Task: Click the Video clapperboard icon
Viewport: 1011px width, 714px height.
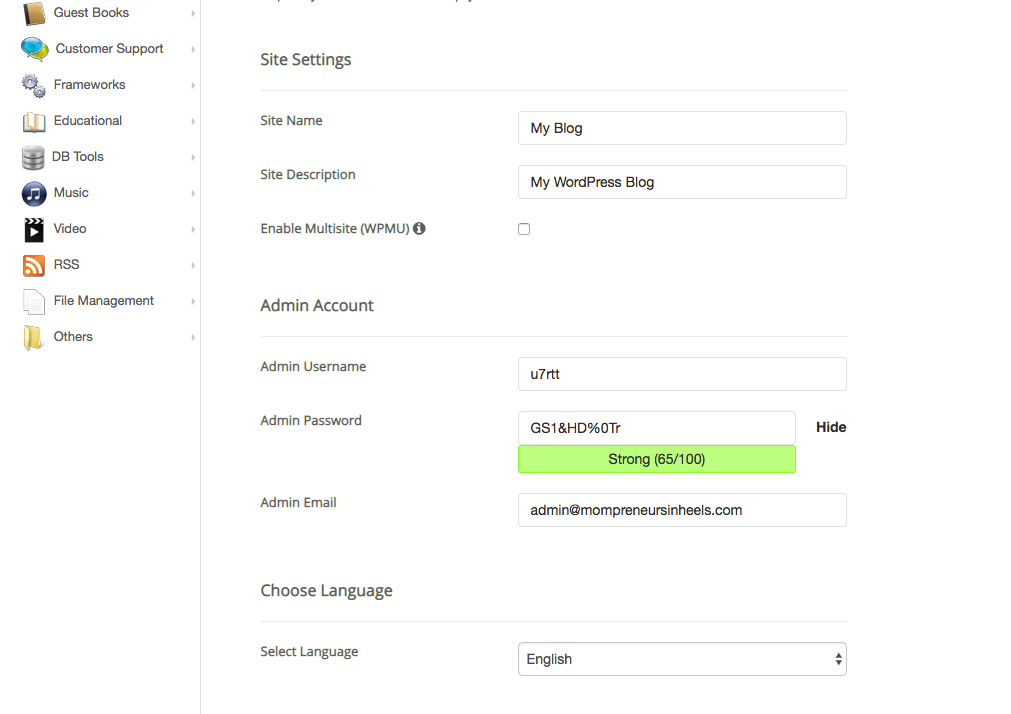Action: (x=34, y=230)
